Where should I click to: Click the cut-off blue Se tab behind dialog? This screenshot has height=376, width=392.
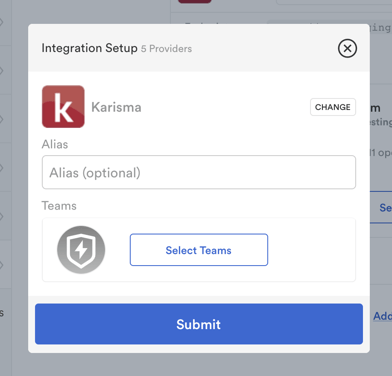click(385, 208)
